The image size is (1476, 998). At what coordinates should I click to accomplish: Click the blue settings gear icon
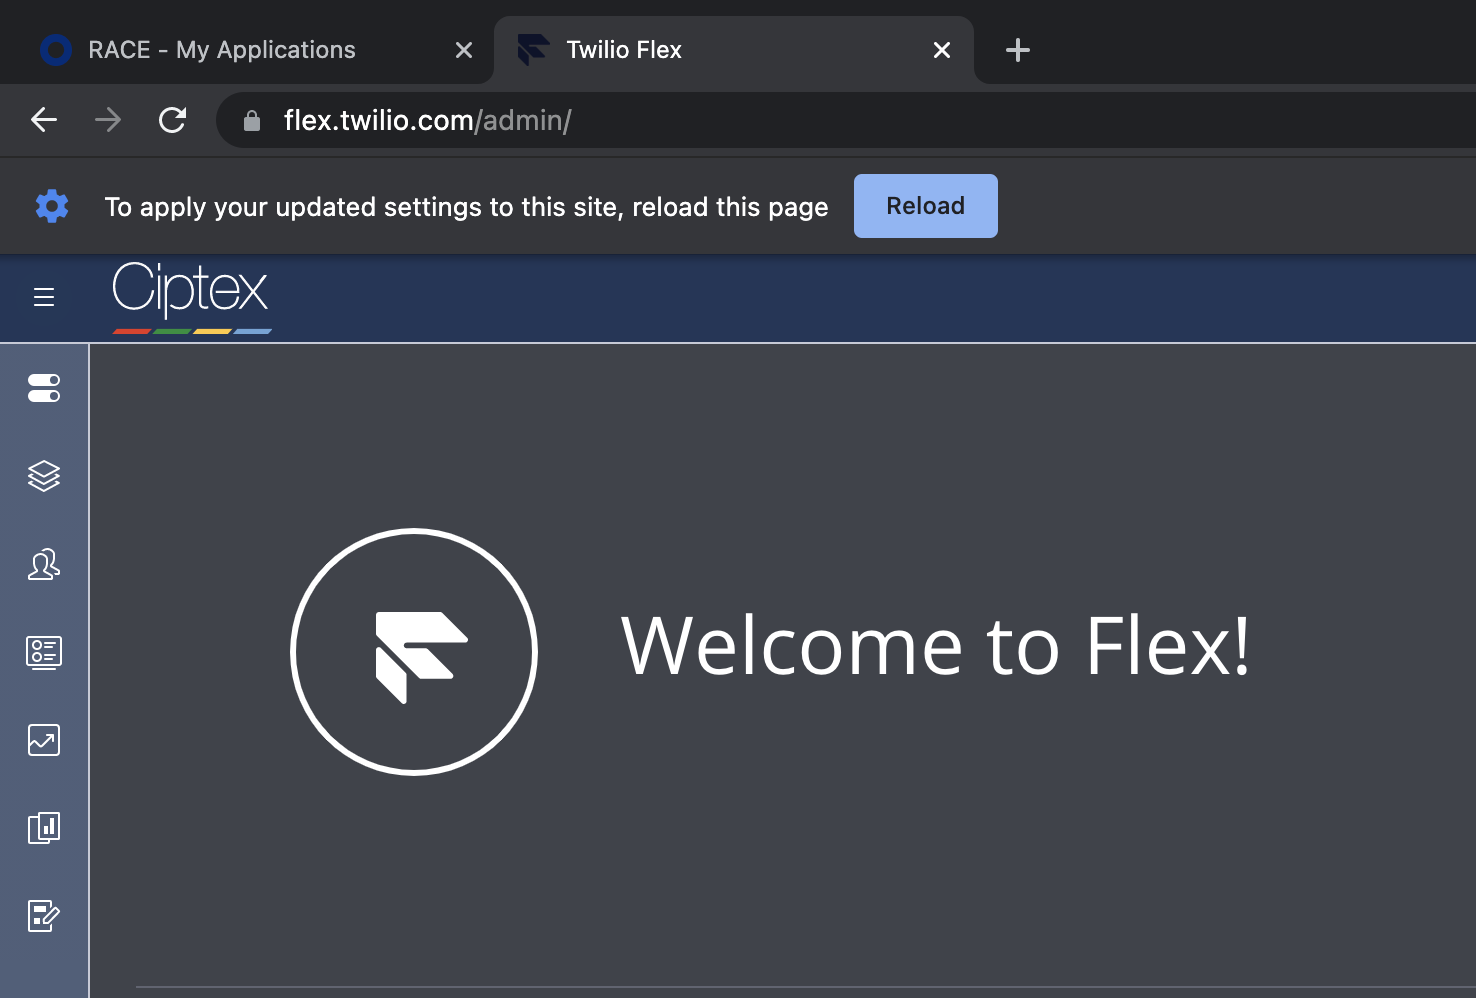[x=52, y=206]
